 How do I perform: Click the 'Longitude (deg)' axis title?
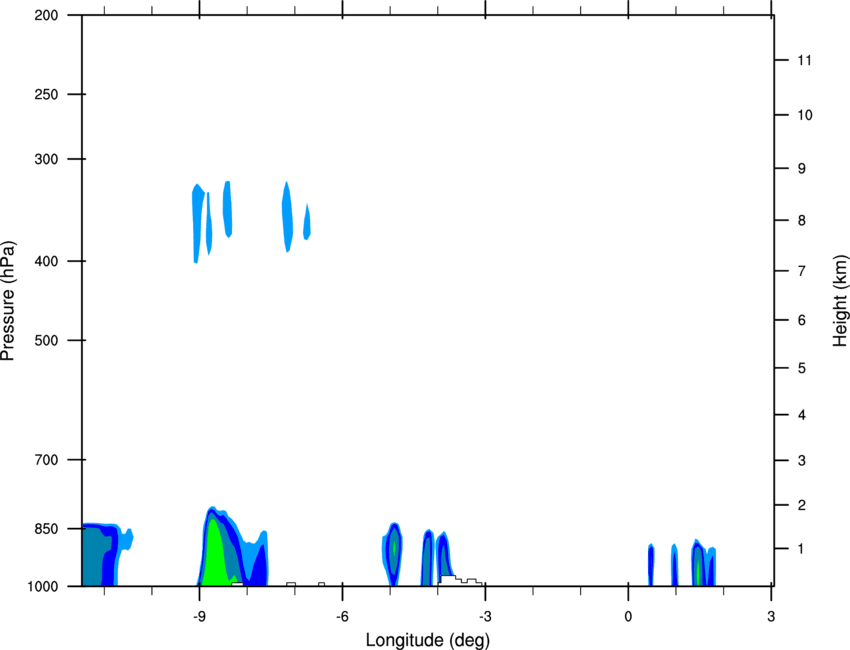click(428, 640)
